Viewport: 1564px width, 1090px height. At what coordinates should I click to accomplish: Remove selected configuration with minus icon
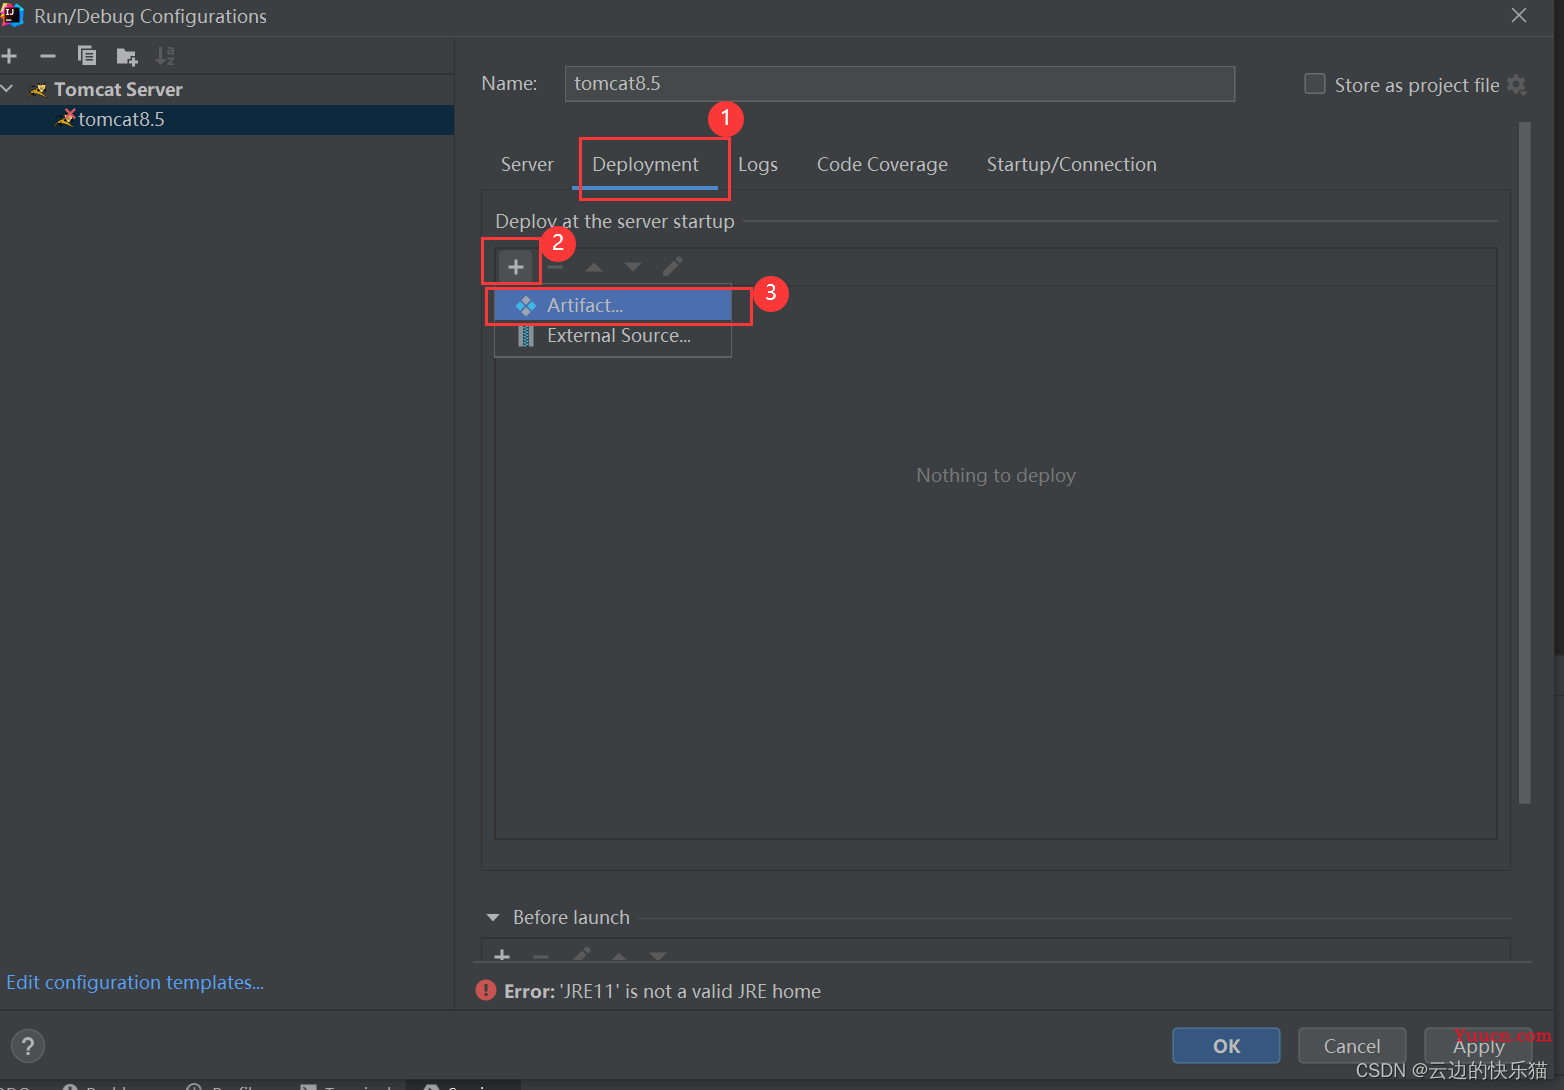(x=47, y=56)
